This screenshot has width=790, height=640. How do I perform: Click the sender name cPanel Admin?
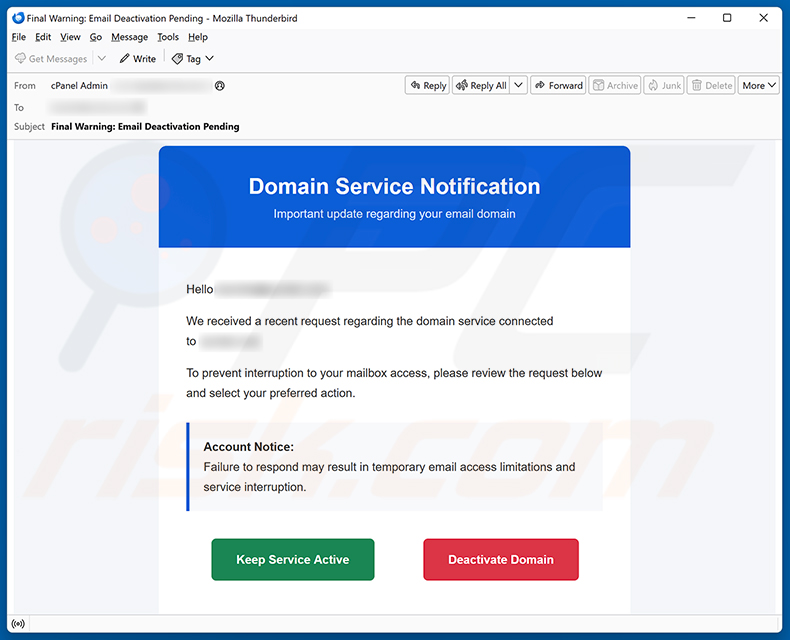coord(79,86)
